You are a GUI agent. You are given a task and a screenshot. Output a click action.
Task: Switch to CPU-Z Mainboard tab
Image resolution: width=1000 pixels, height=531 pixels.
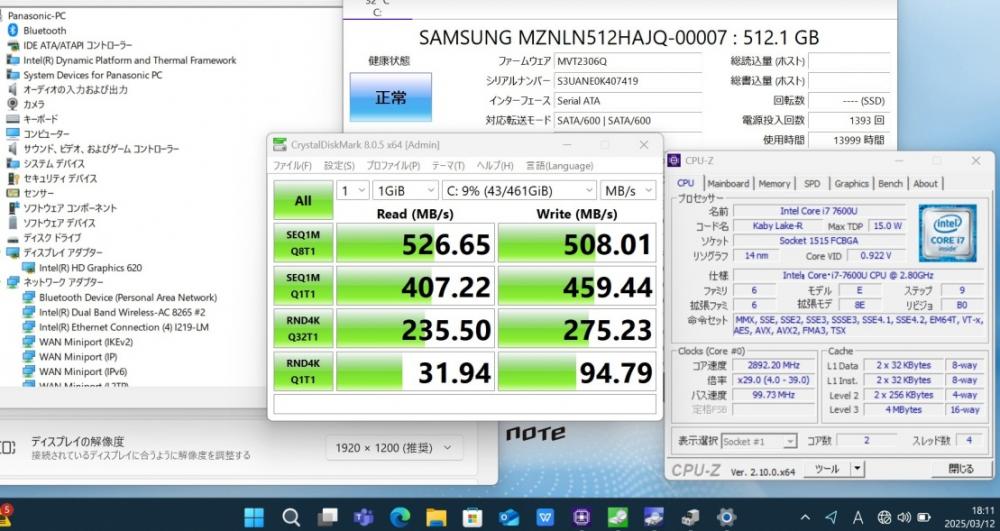click(728, 183)
